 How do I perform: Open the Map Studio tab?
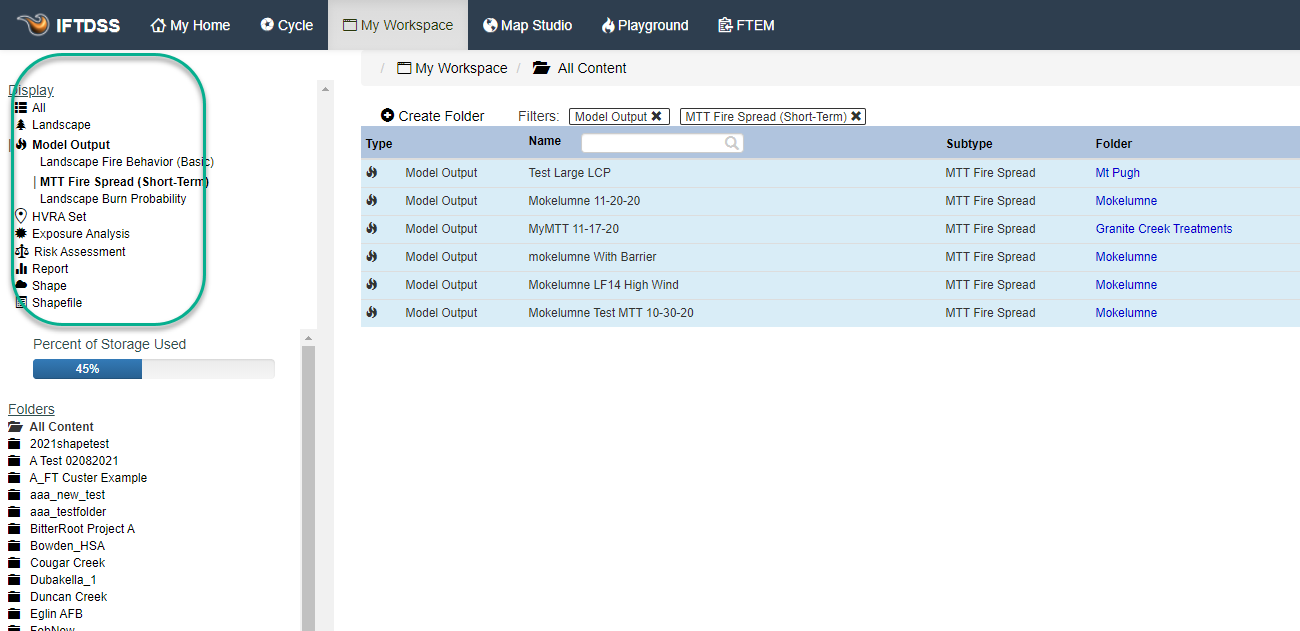pyautogui.click(x=528, y=25)
